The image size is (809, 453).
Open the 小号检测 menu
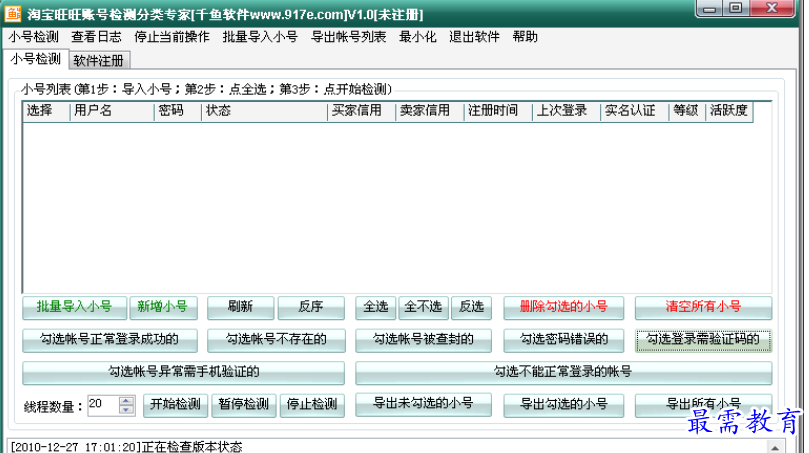(34, 37)
